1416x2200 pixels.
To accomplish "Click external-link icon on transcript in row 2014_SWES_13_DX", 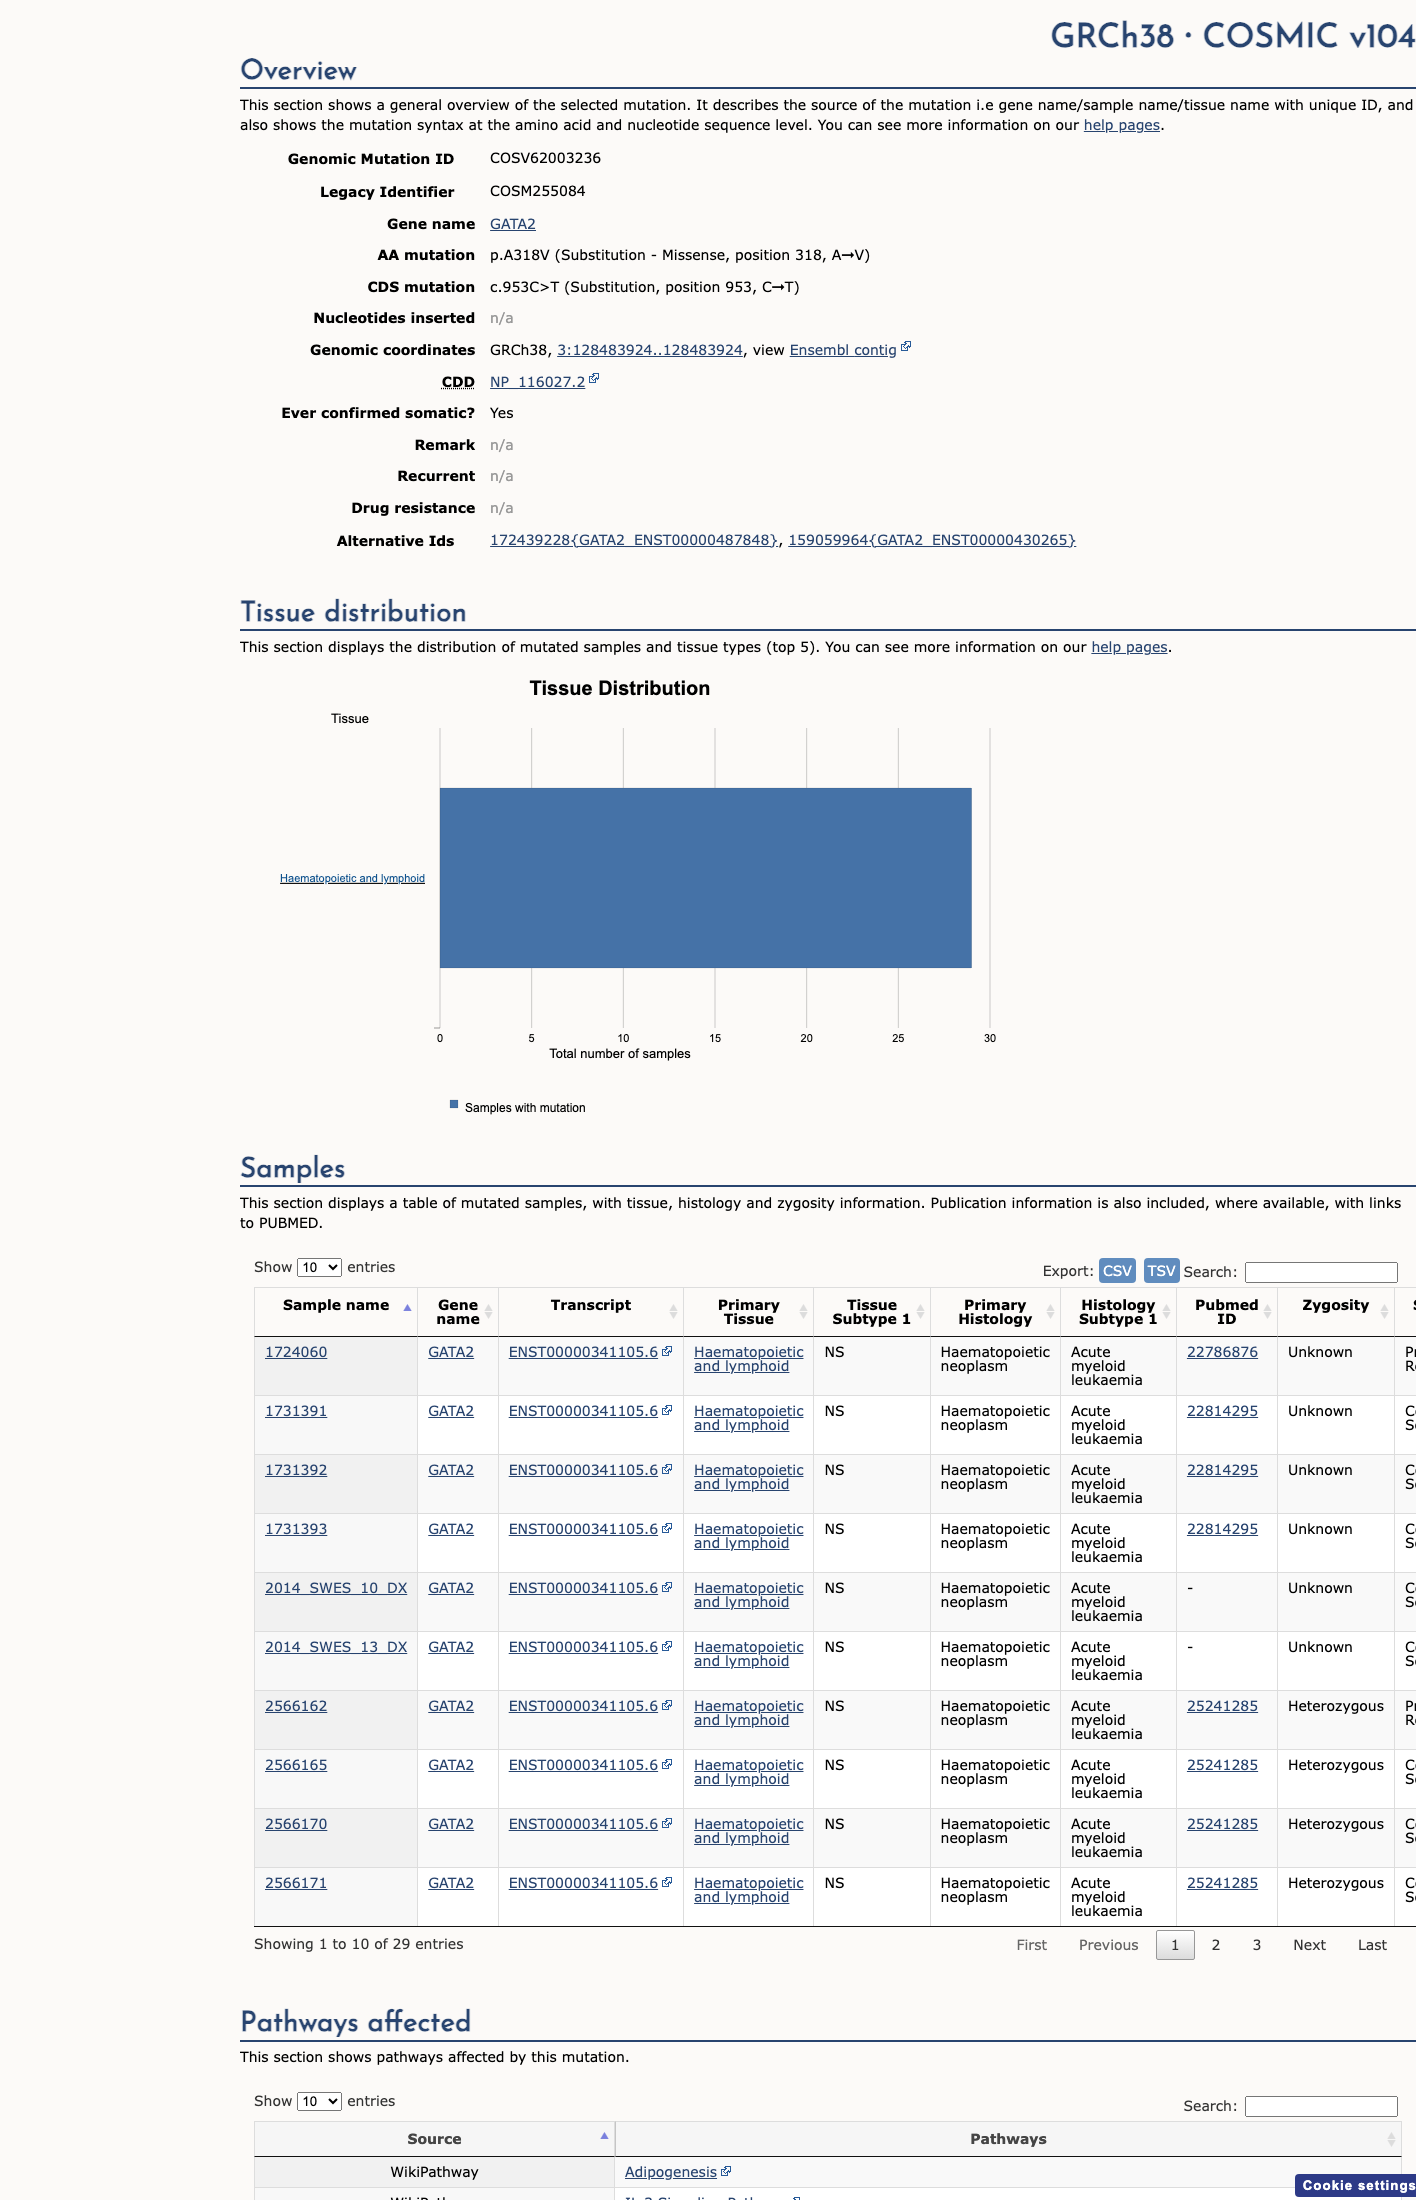I will (667, 1646).
